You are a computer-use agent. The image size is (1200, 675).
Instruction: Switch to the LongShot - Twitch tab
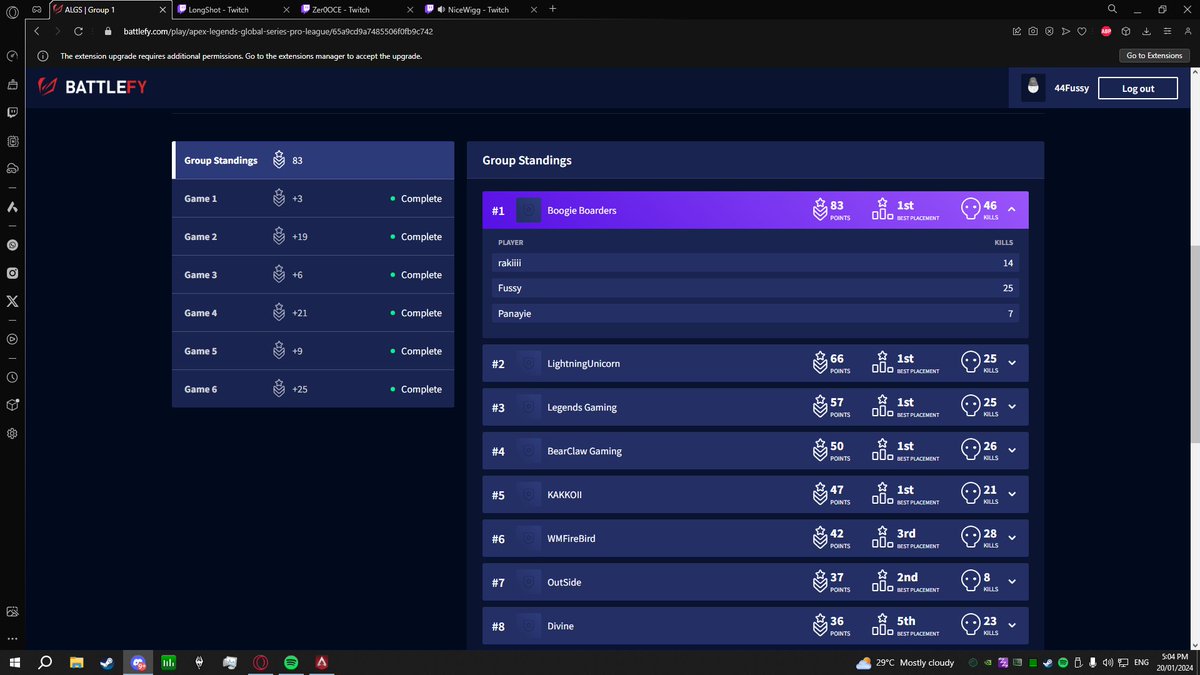point(232,9)
